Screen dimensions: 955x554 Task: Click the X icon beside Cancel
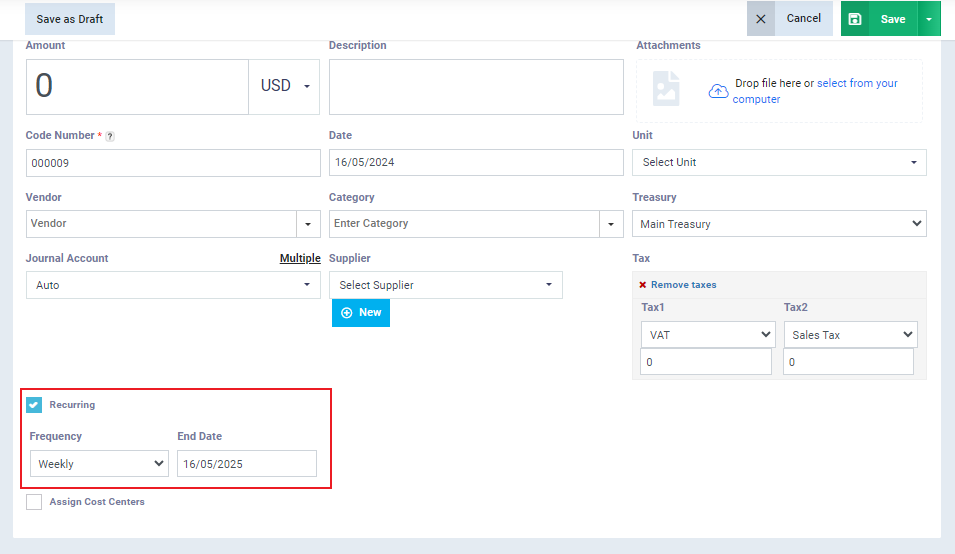761,19
